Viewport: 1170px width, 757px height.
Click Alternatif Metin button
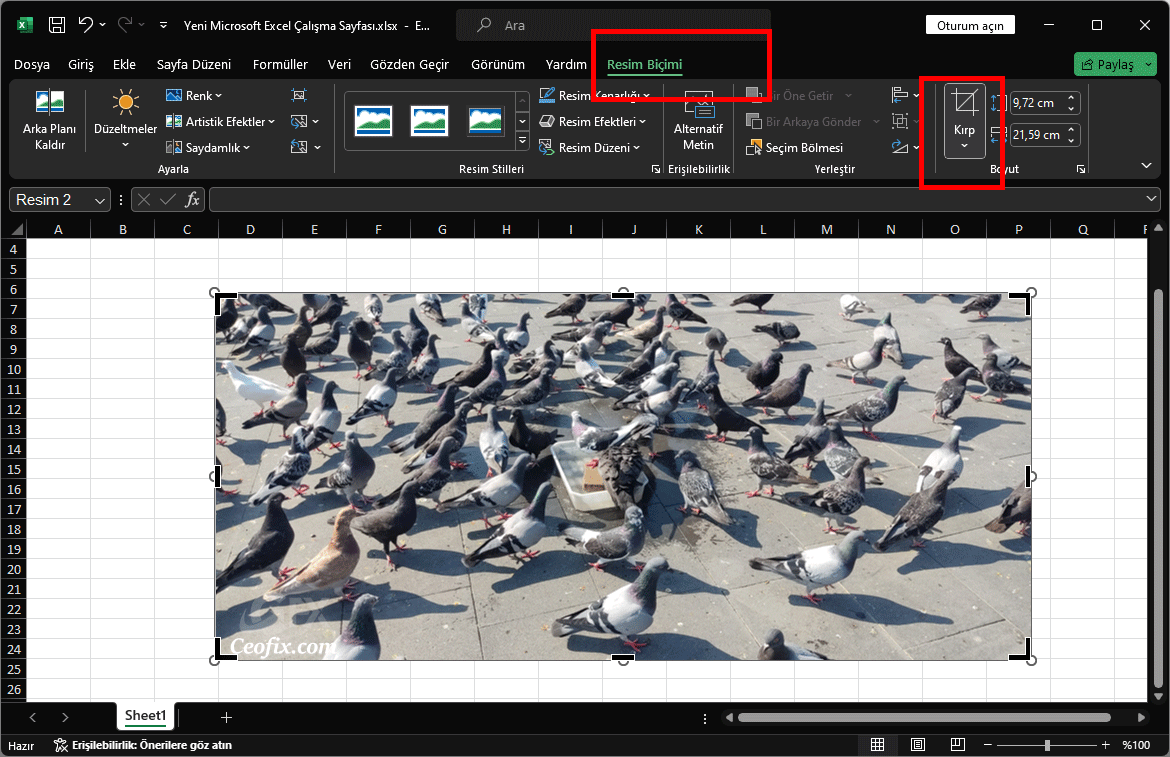698,121
